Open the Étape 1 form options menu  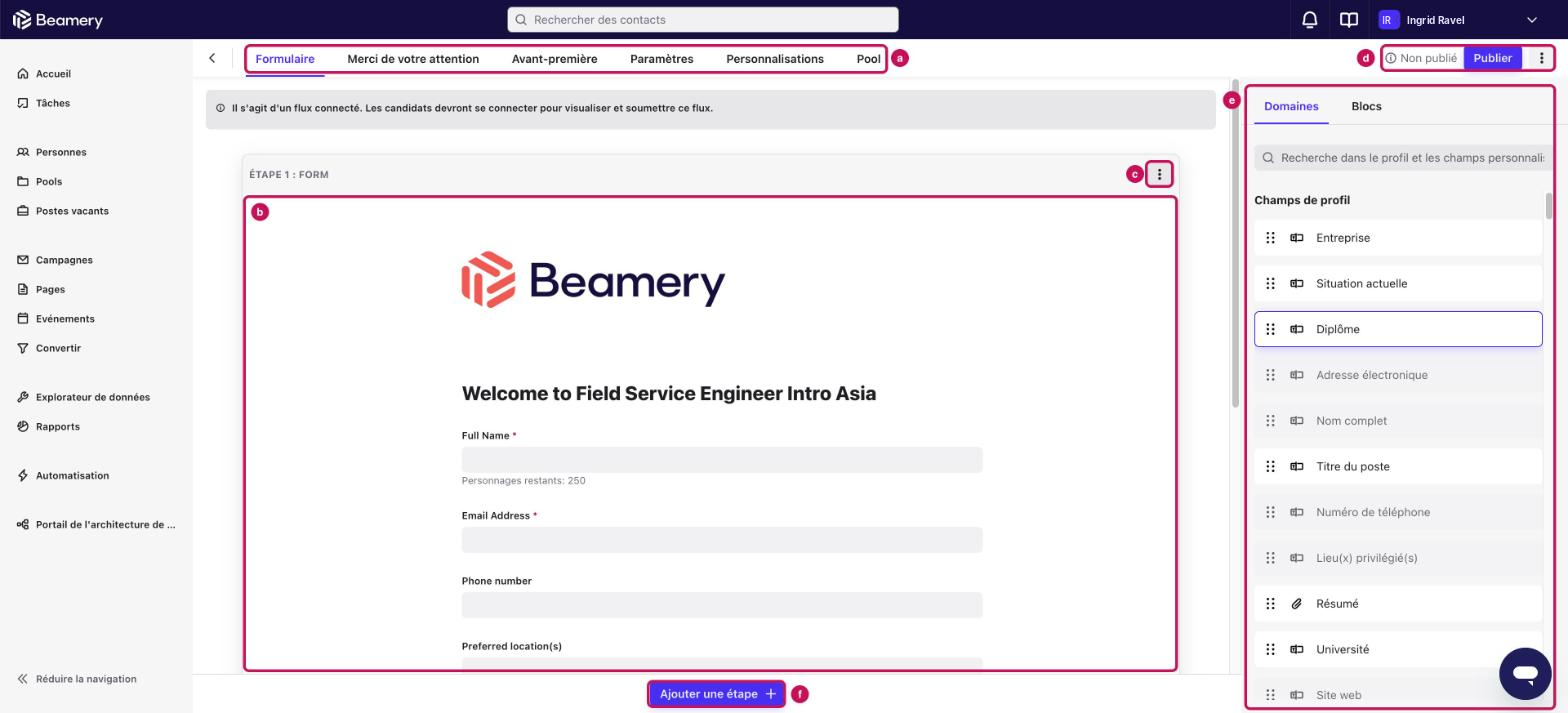point(1159,174)
